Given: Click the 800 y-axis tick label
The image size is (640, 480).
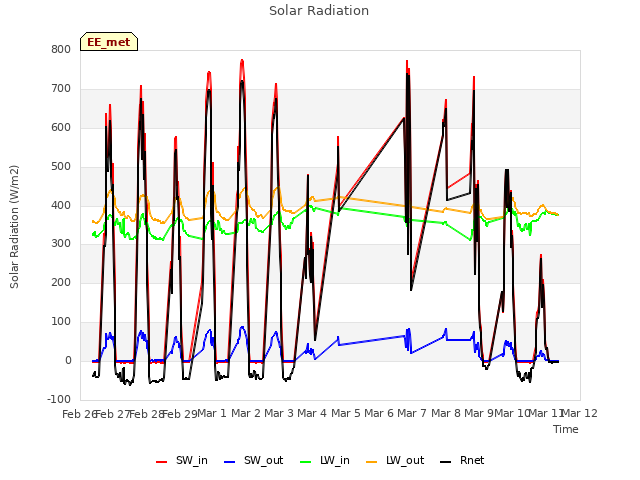Looking at the screenshot, I should 61,49.
